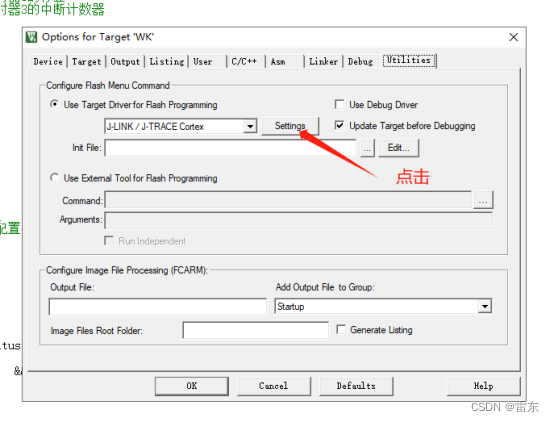This screenshot has height=422, width=554.
Task: Open the Listing tab
Action: point(167,61)
